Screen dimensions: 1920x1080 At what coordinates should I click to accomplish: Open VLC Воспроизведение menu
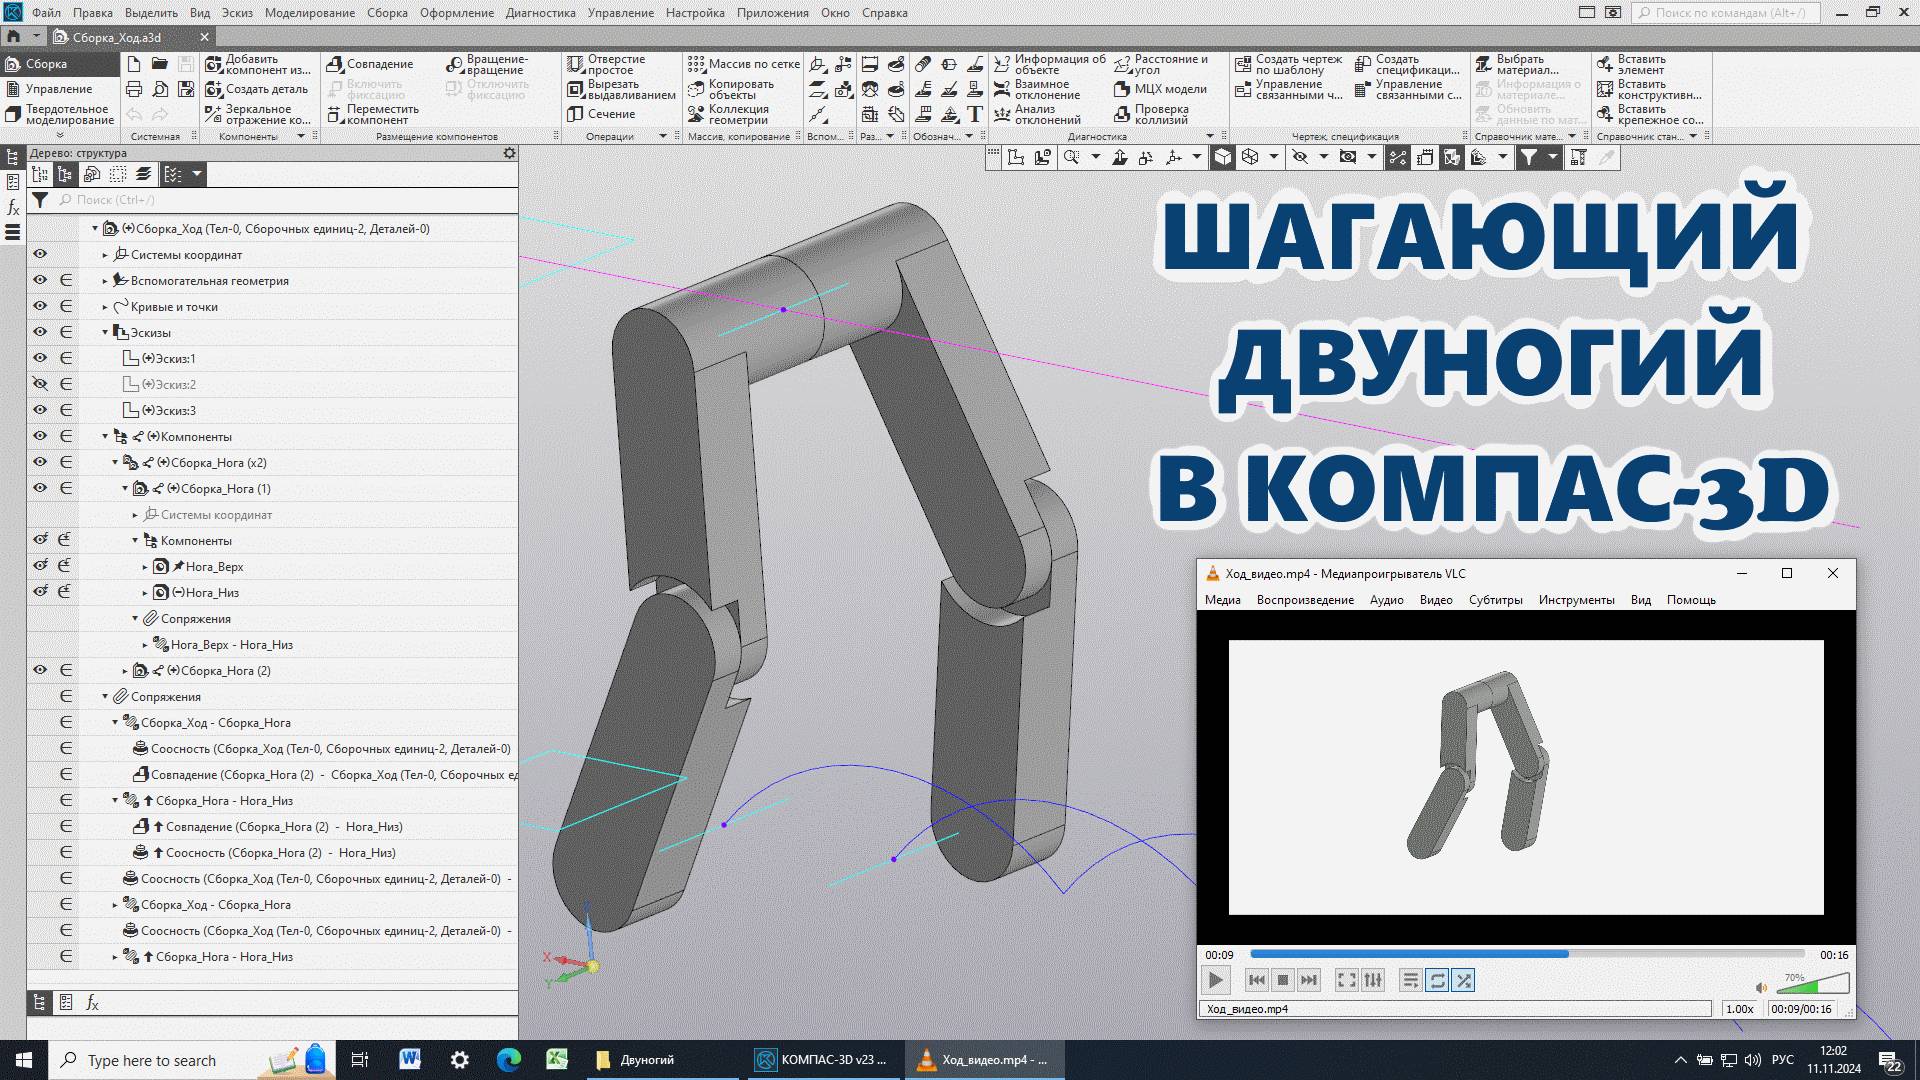tap(1305, 600)
